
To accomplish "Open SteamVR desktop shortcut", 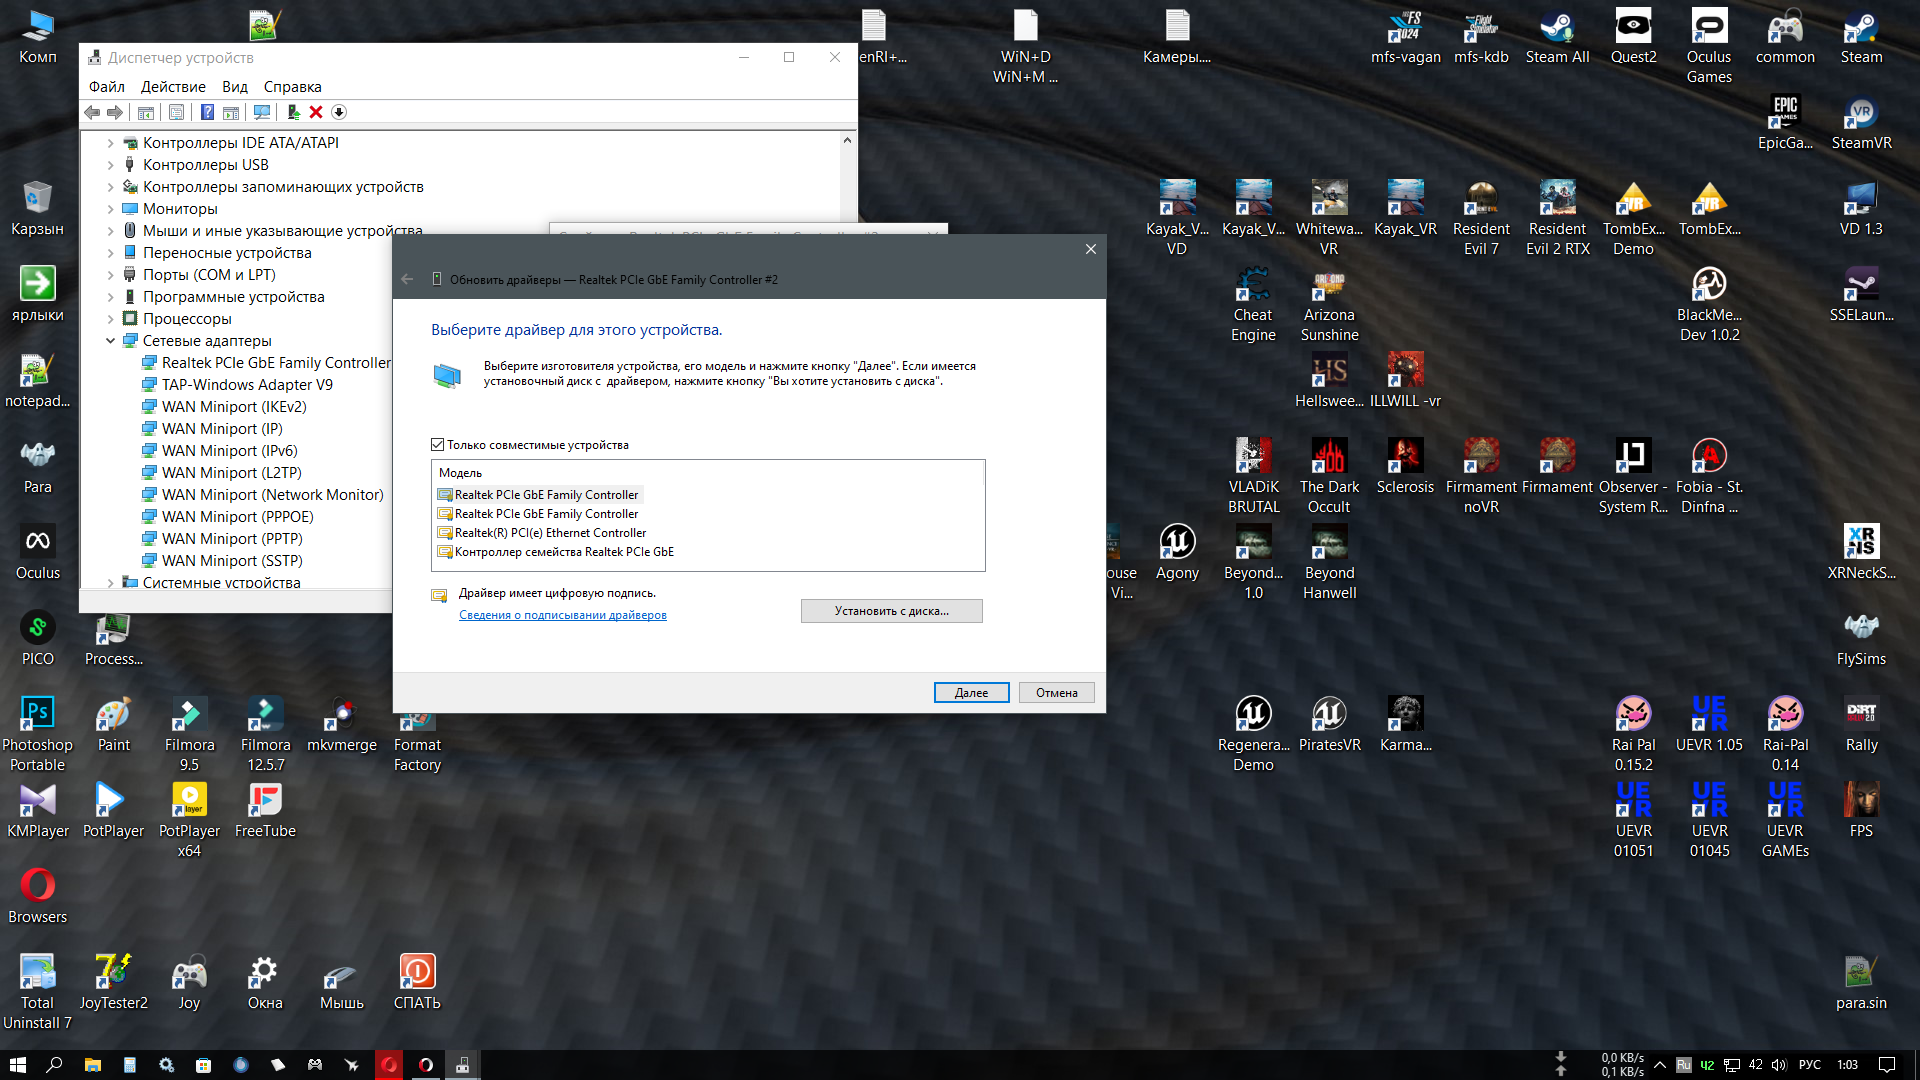I will (x=1861, y=125).
